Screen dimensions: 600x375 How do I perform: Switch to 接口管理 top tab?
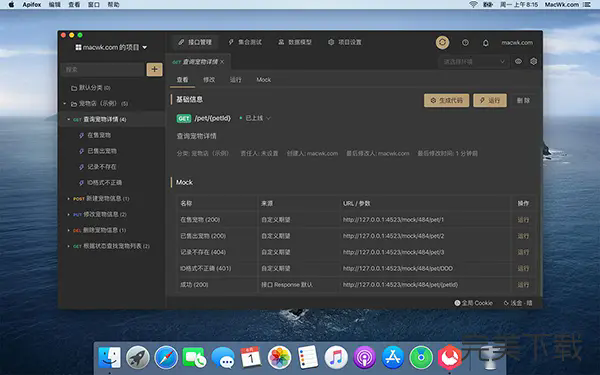(x=195, y=42)
